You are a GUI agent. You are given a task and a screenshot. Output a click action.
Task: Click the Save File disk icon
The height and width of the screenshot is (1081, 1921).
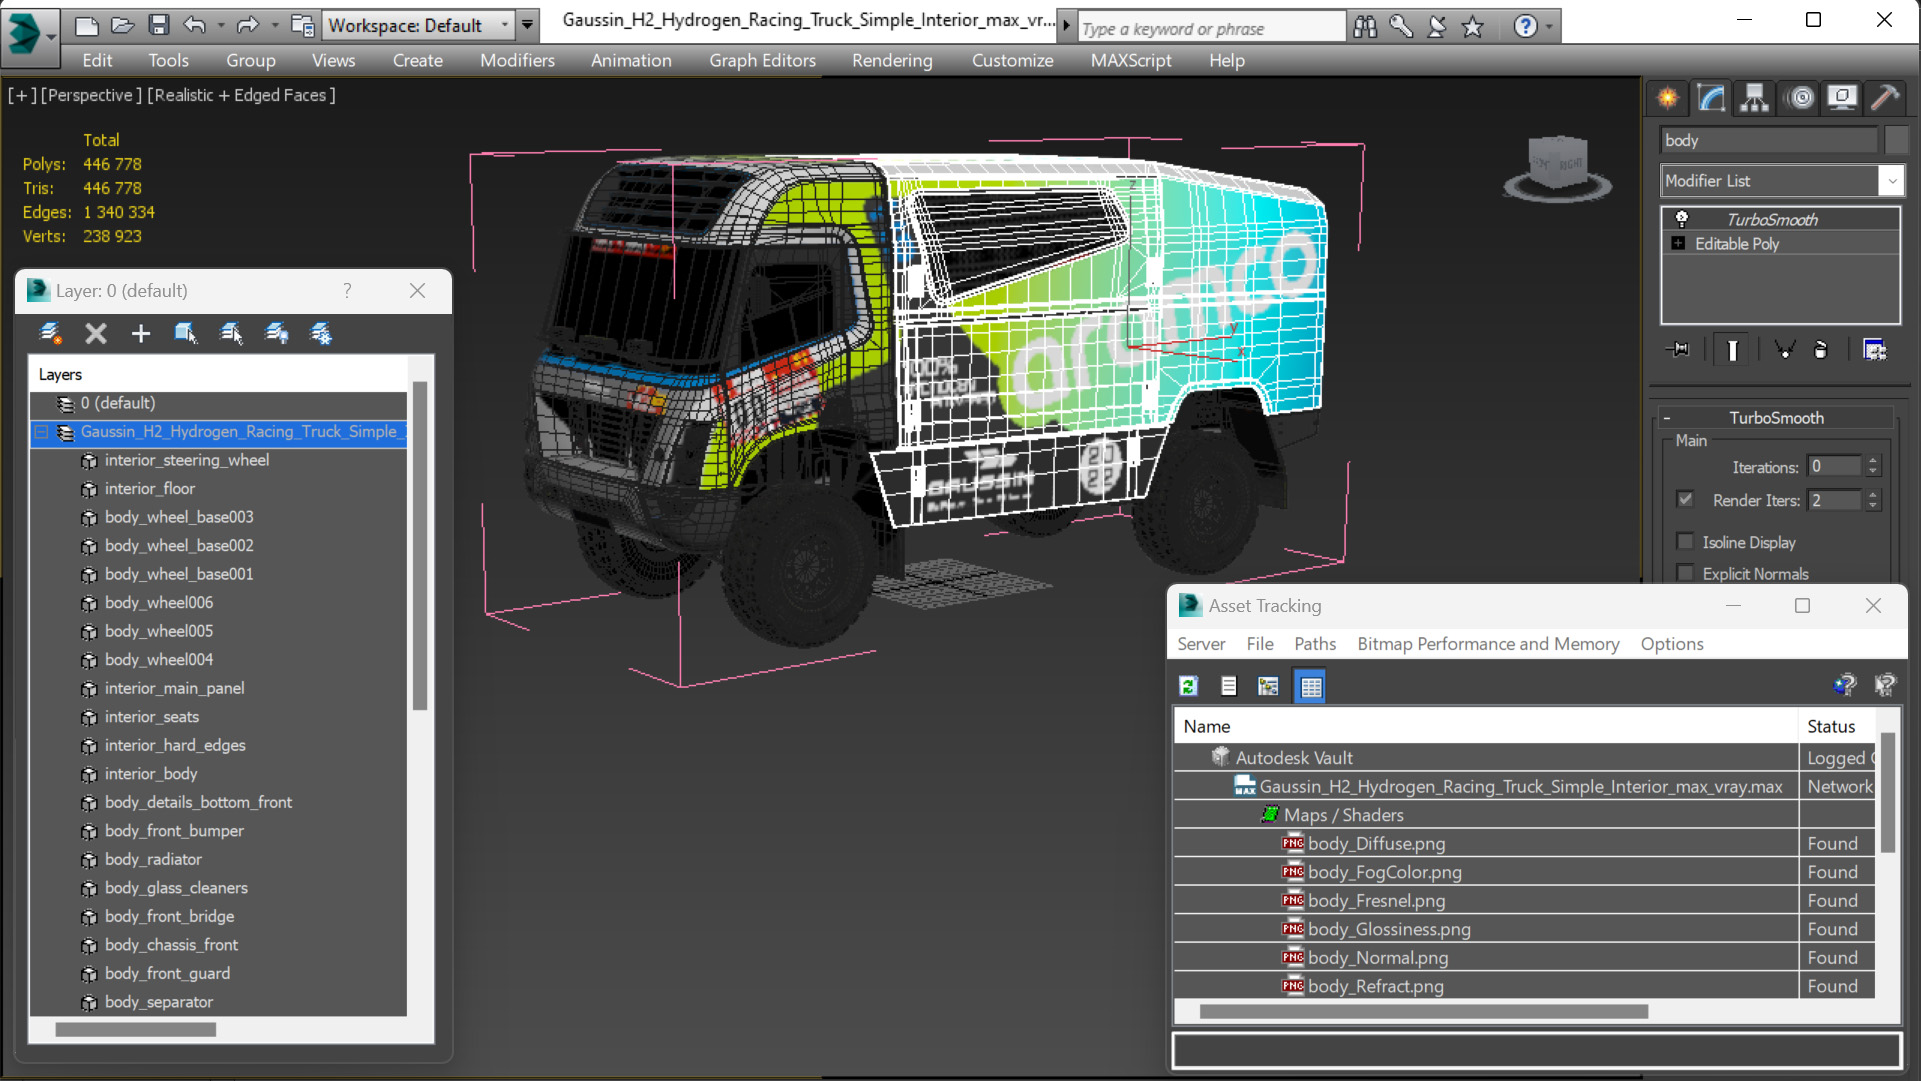pos(158,25)
